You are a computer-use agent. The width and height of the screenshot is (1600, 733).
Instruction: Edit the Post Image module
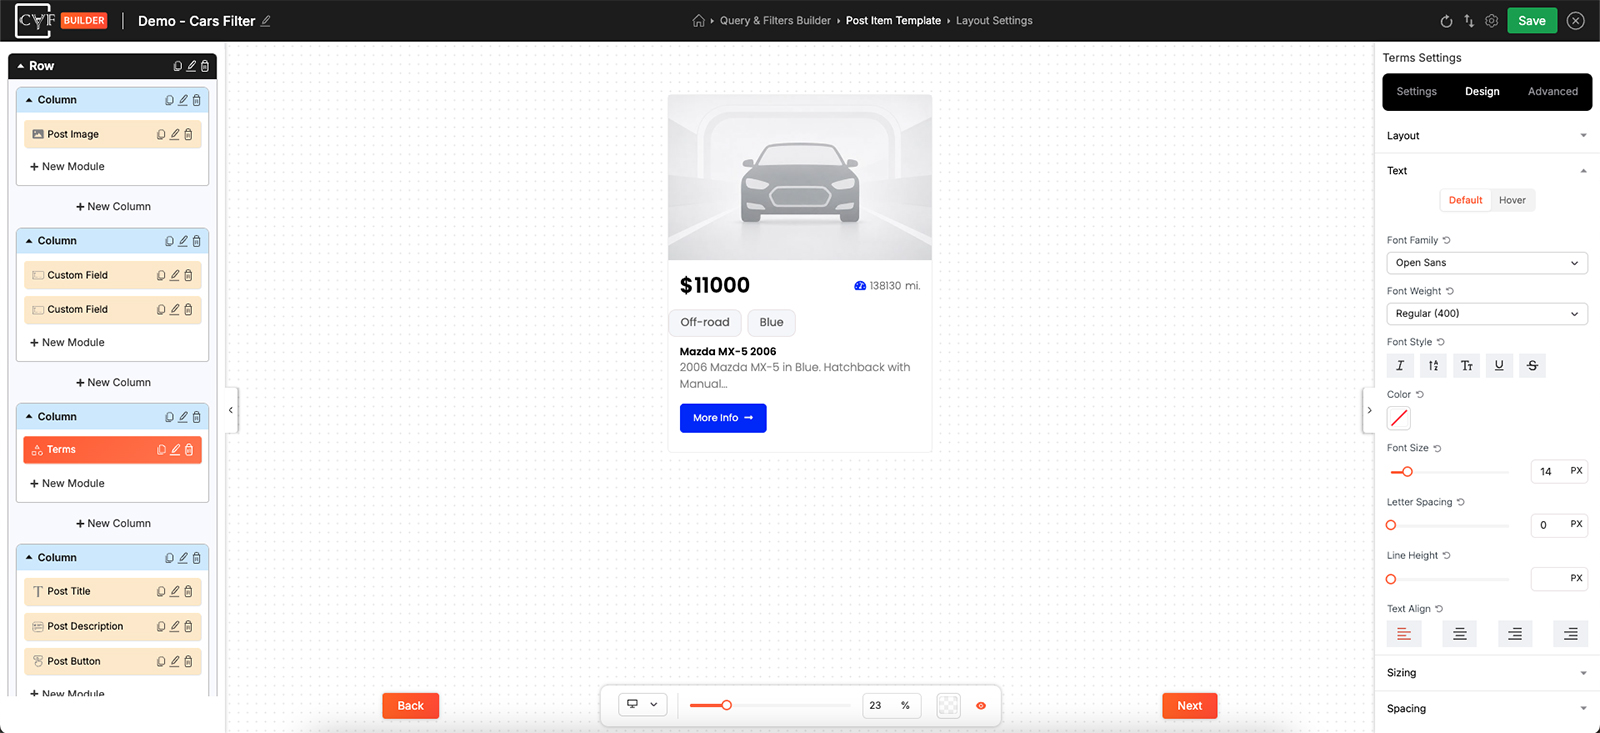click(x=175, y=134)
